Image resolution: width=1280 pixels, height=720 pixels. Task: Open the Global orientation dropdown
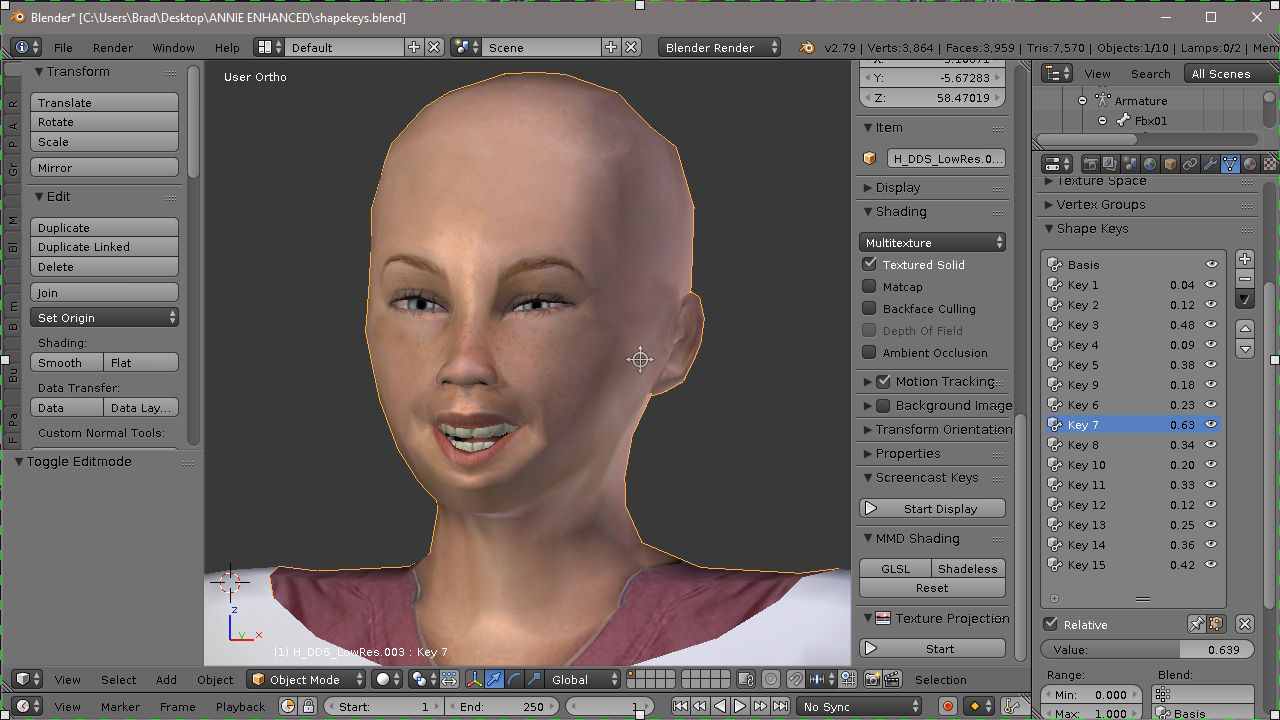(x=584, y=680)
